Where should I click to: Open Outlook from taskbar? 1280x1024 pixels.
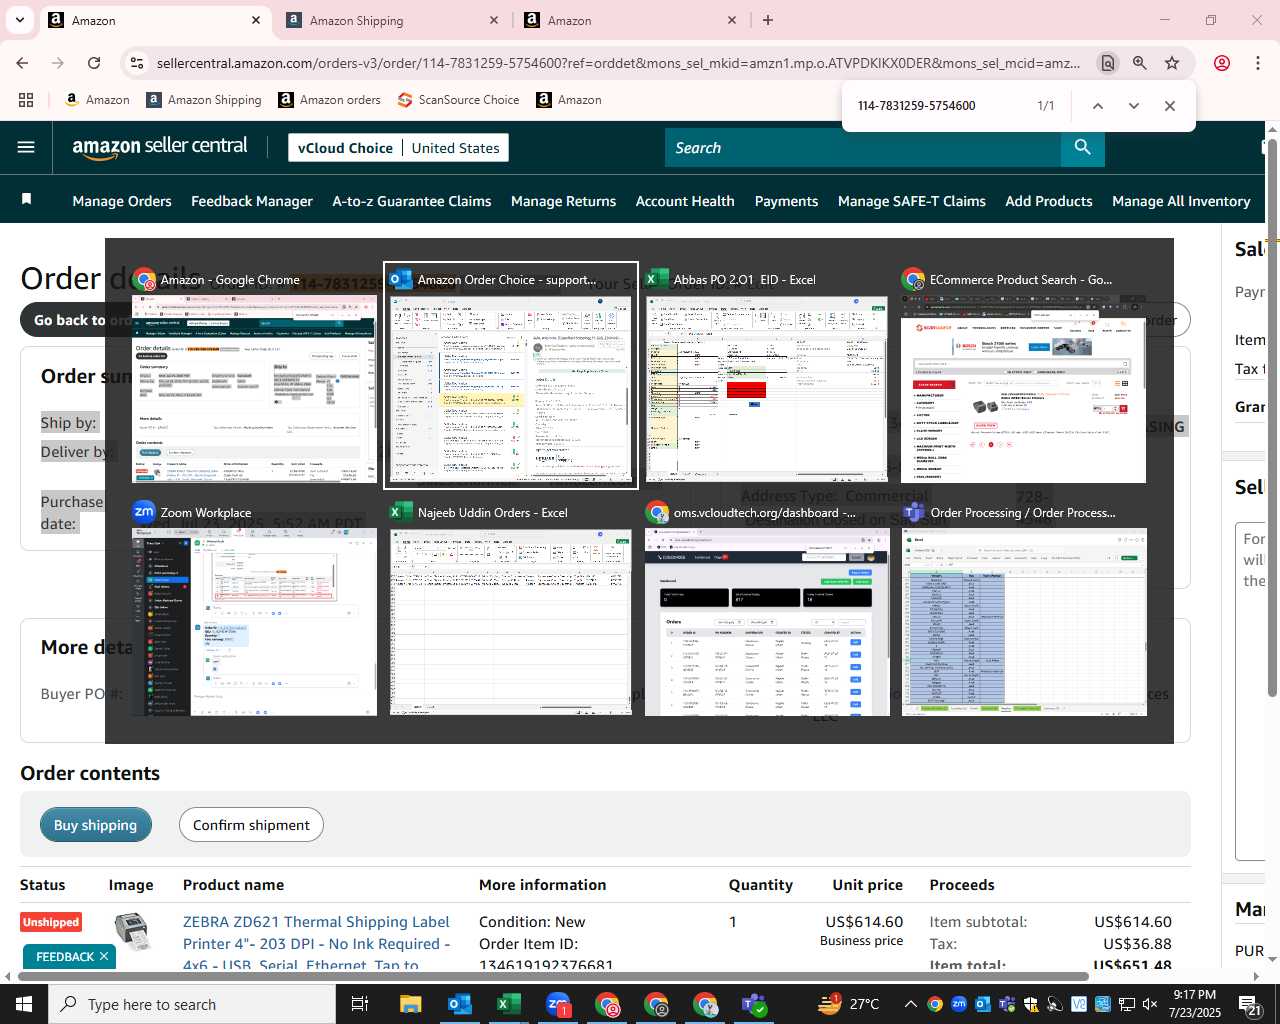[x=459, y=1004]
